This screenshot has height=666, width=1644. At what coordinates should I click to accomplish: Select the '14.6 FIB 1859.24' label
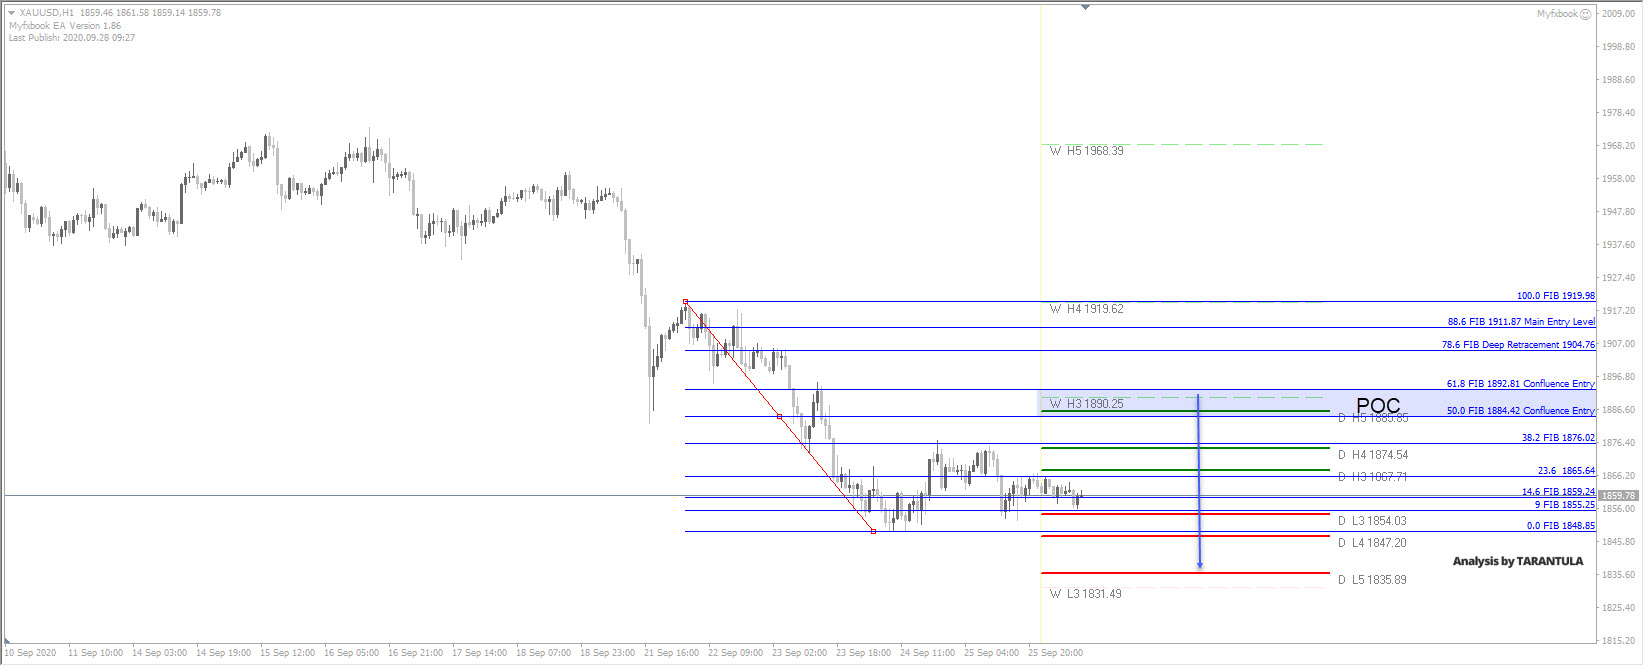click(1558, 492)
